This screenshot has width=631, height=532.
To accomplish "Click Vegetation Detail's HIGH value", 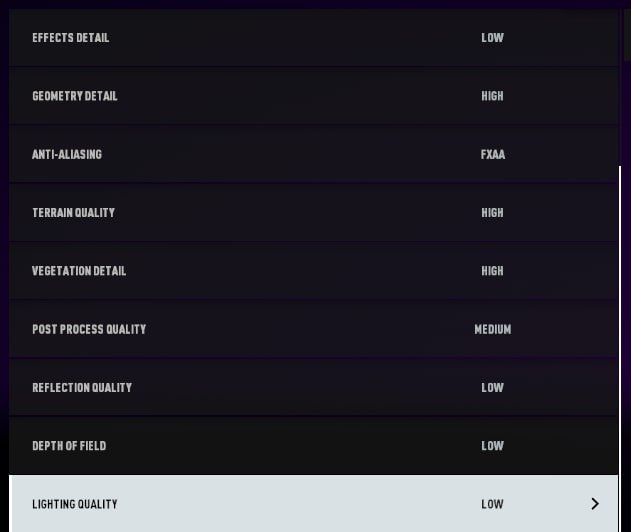I will 492,271.
